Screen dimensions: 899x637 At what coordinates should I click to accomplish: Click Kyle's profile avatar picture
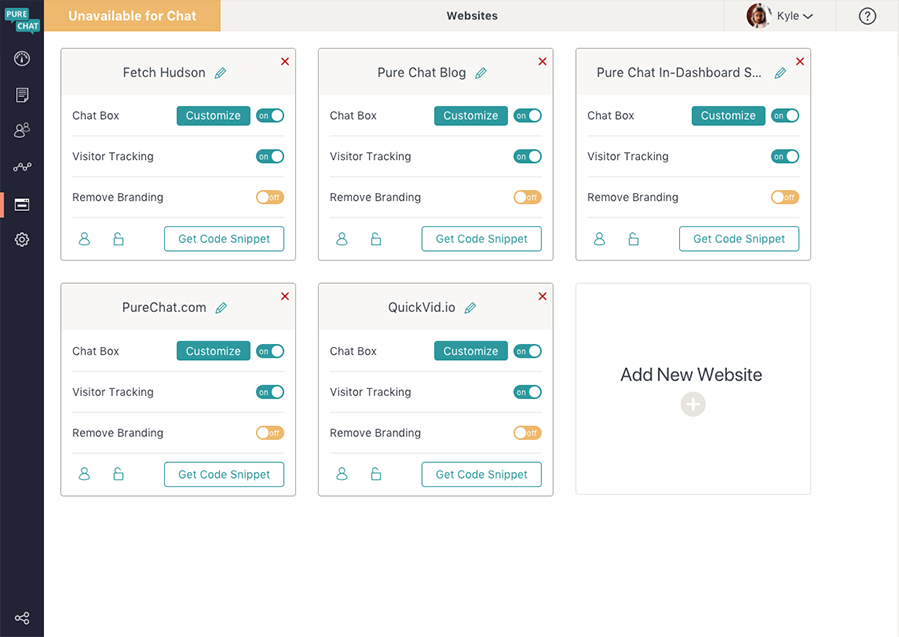click(x=758, y=16)
